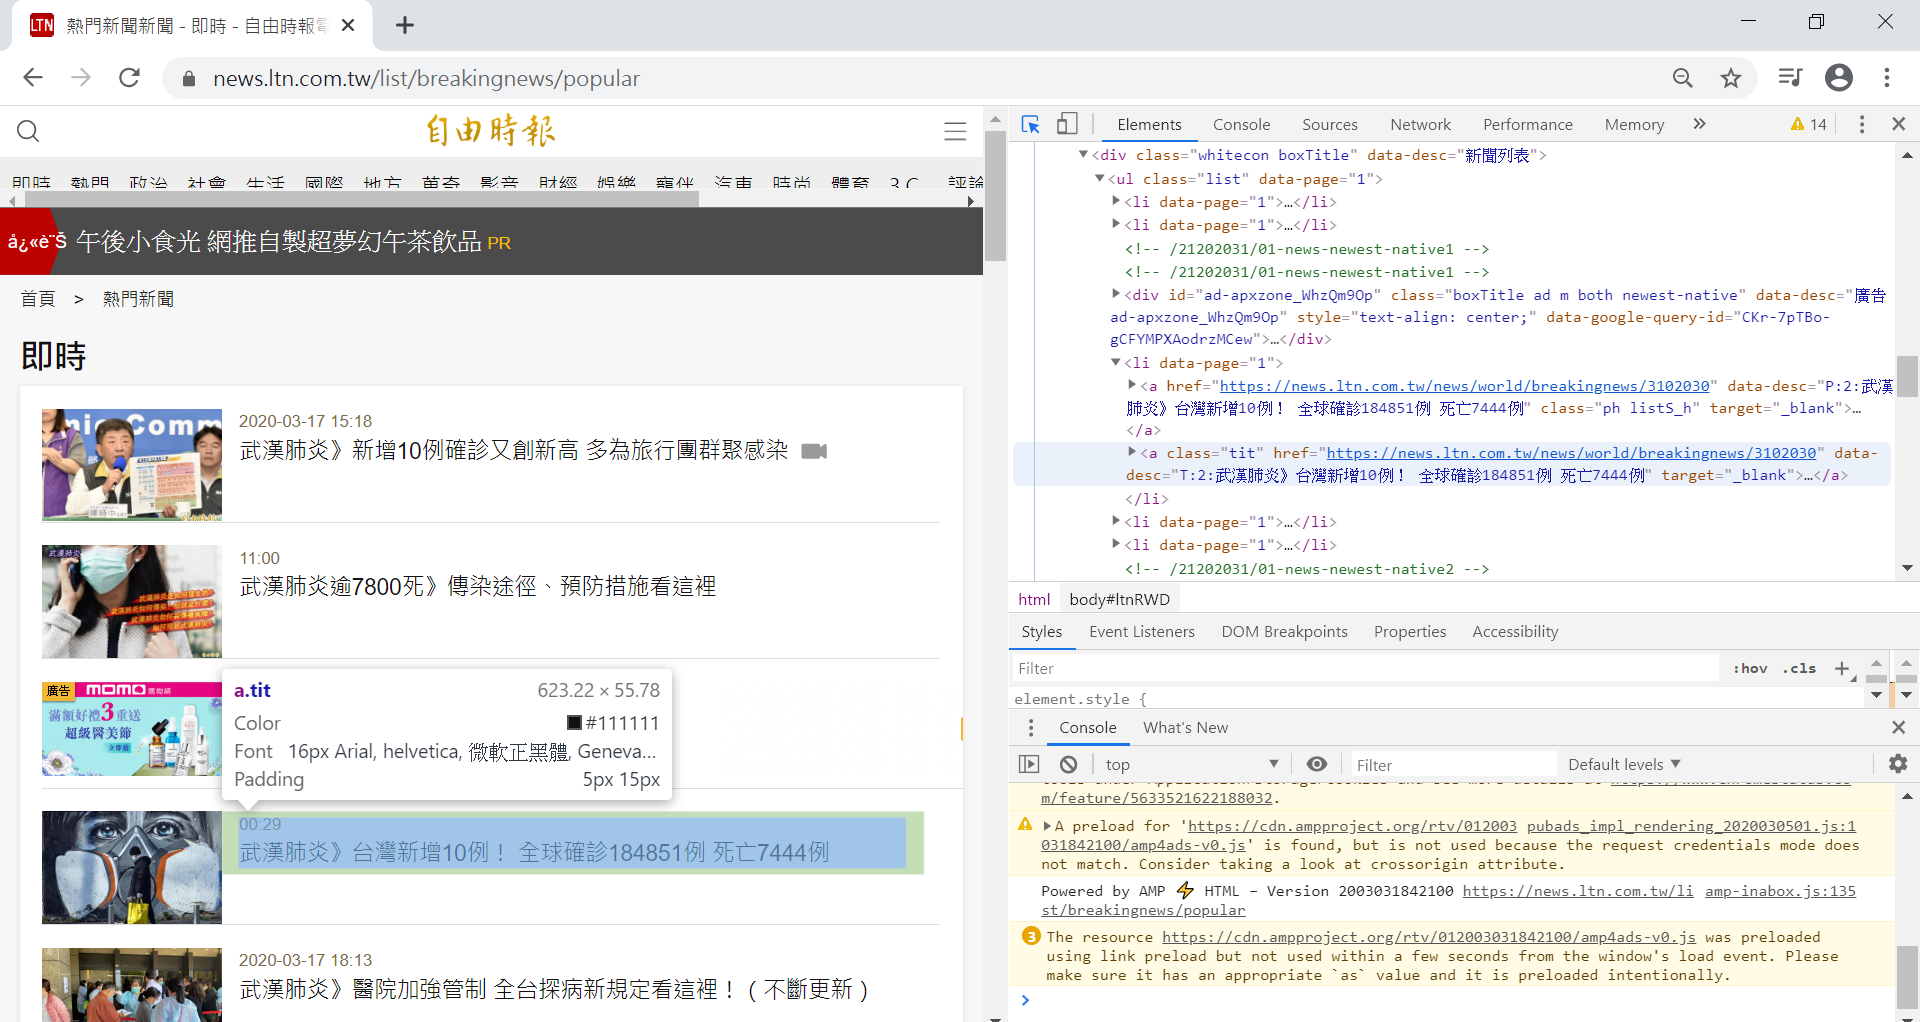Click the site search magnifier icon

(x=28, y=131)
